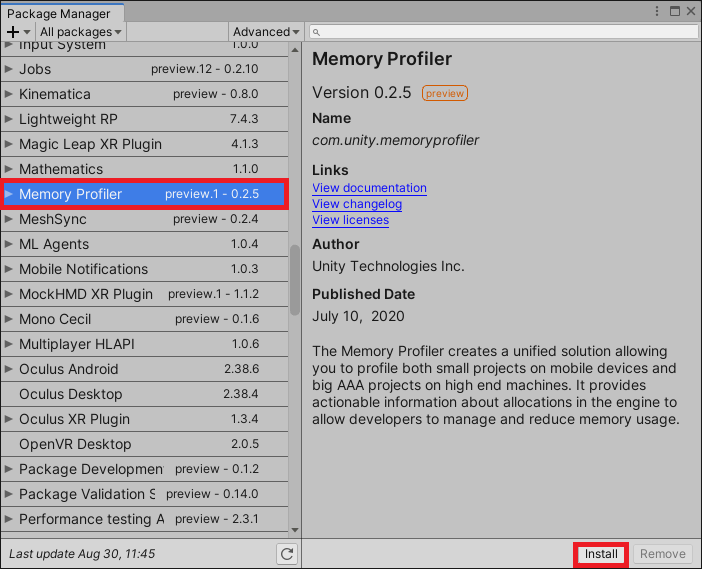Viewport: 702px width, 569px height.
Task: Click the plus icon to add package
Action: 13,32
